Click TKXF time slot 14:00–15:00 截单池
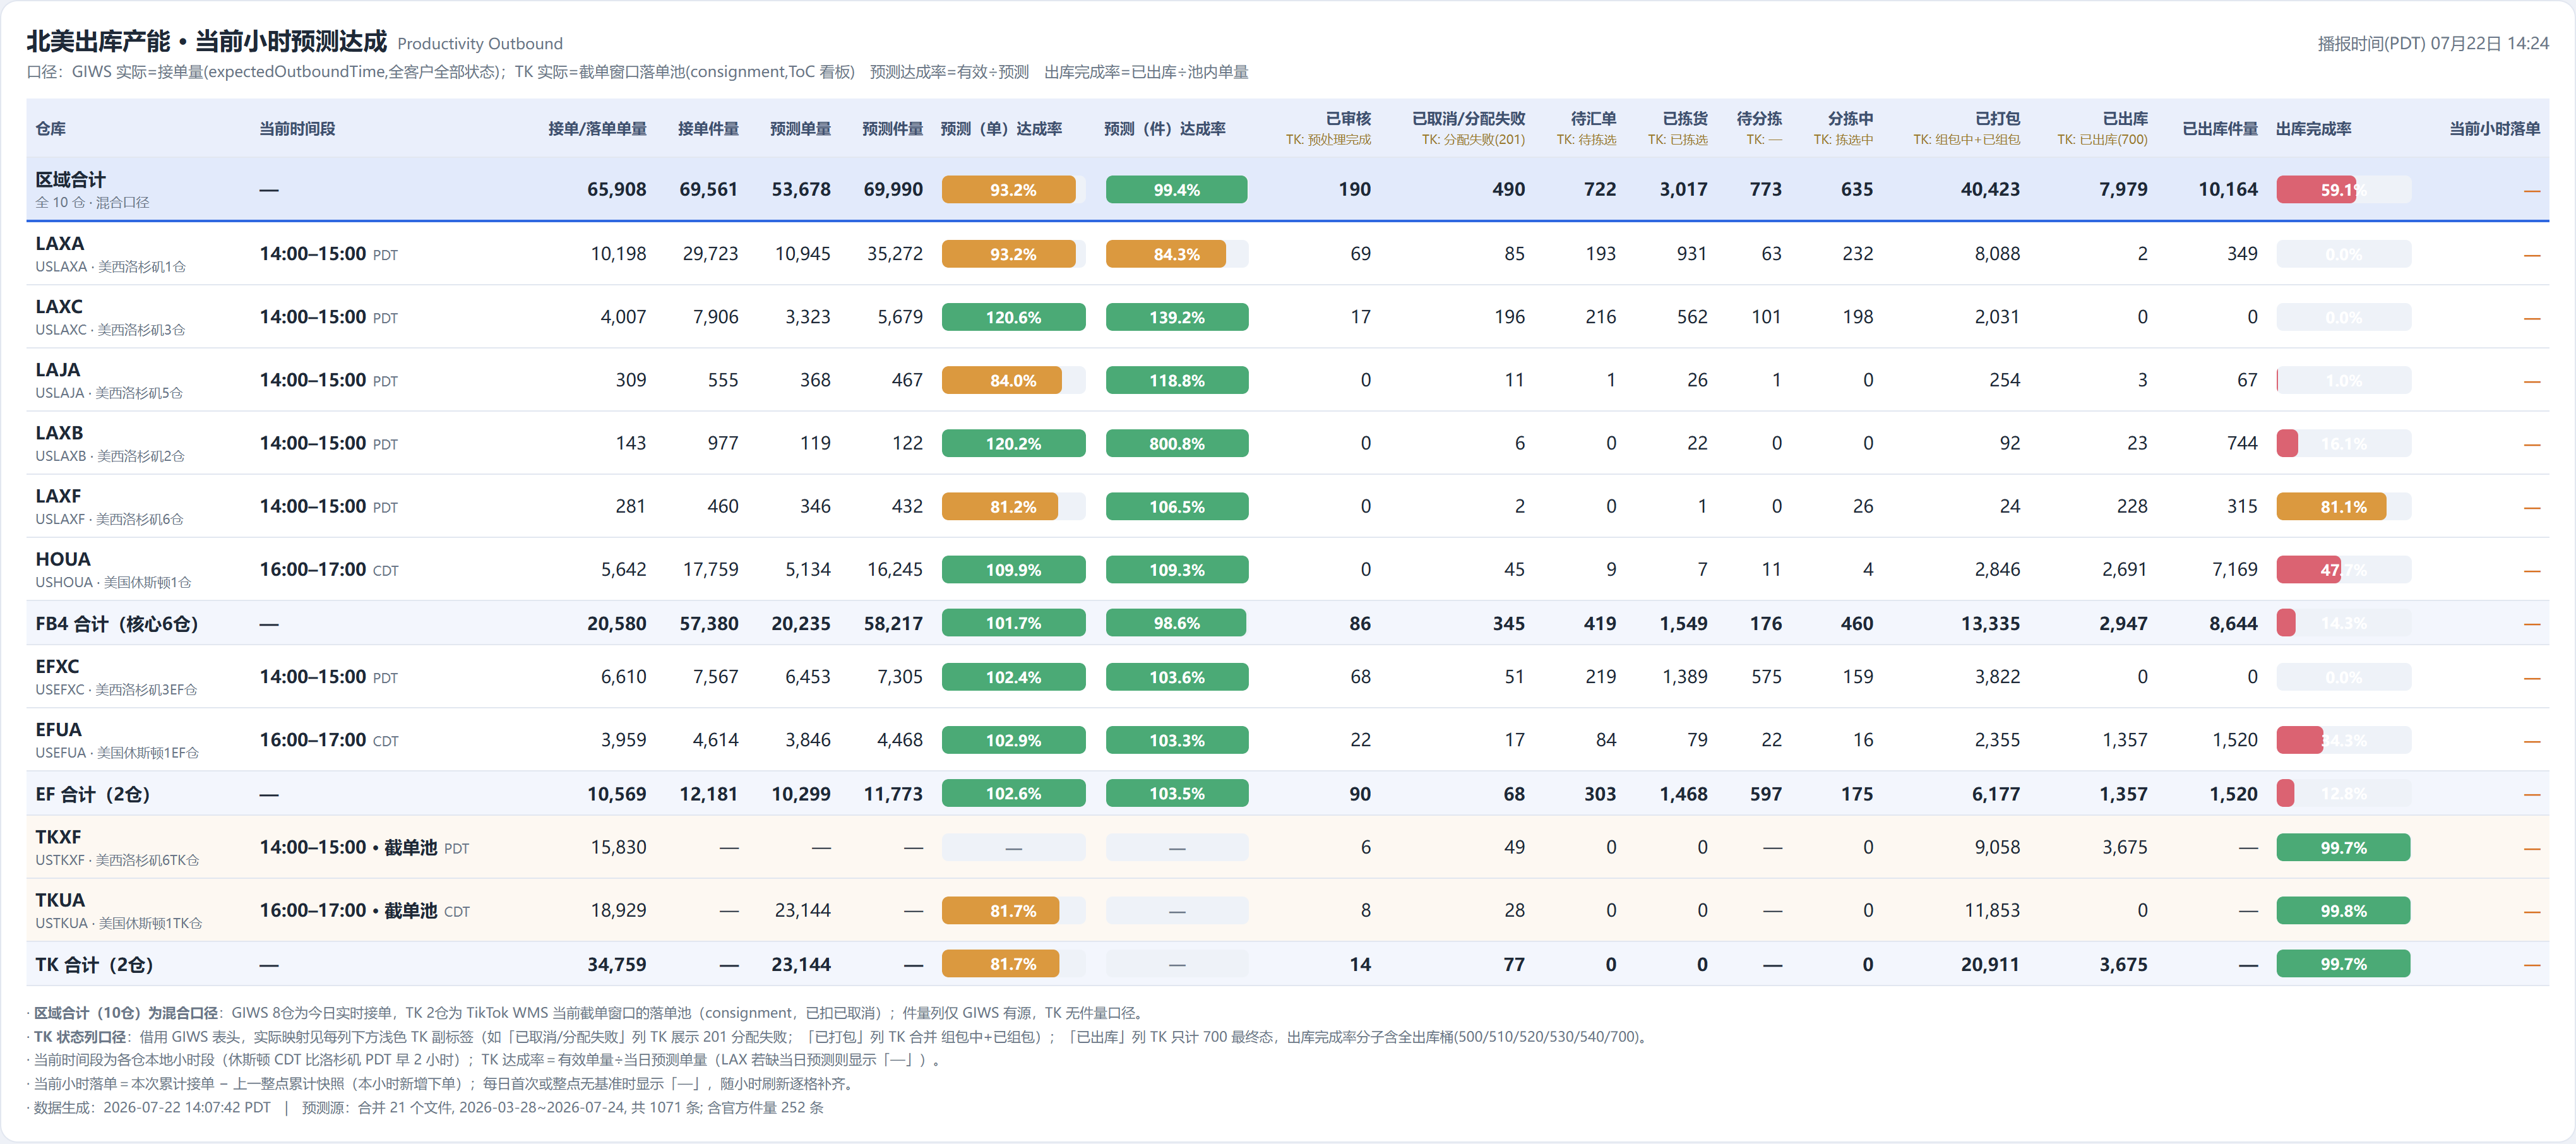 click(x=364, y=848)
